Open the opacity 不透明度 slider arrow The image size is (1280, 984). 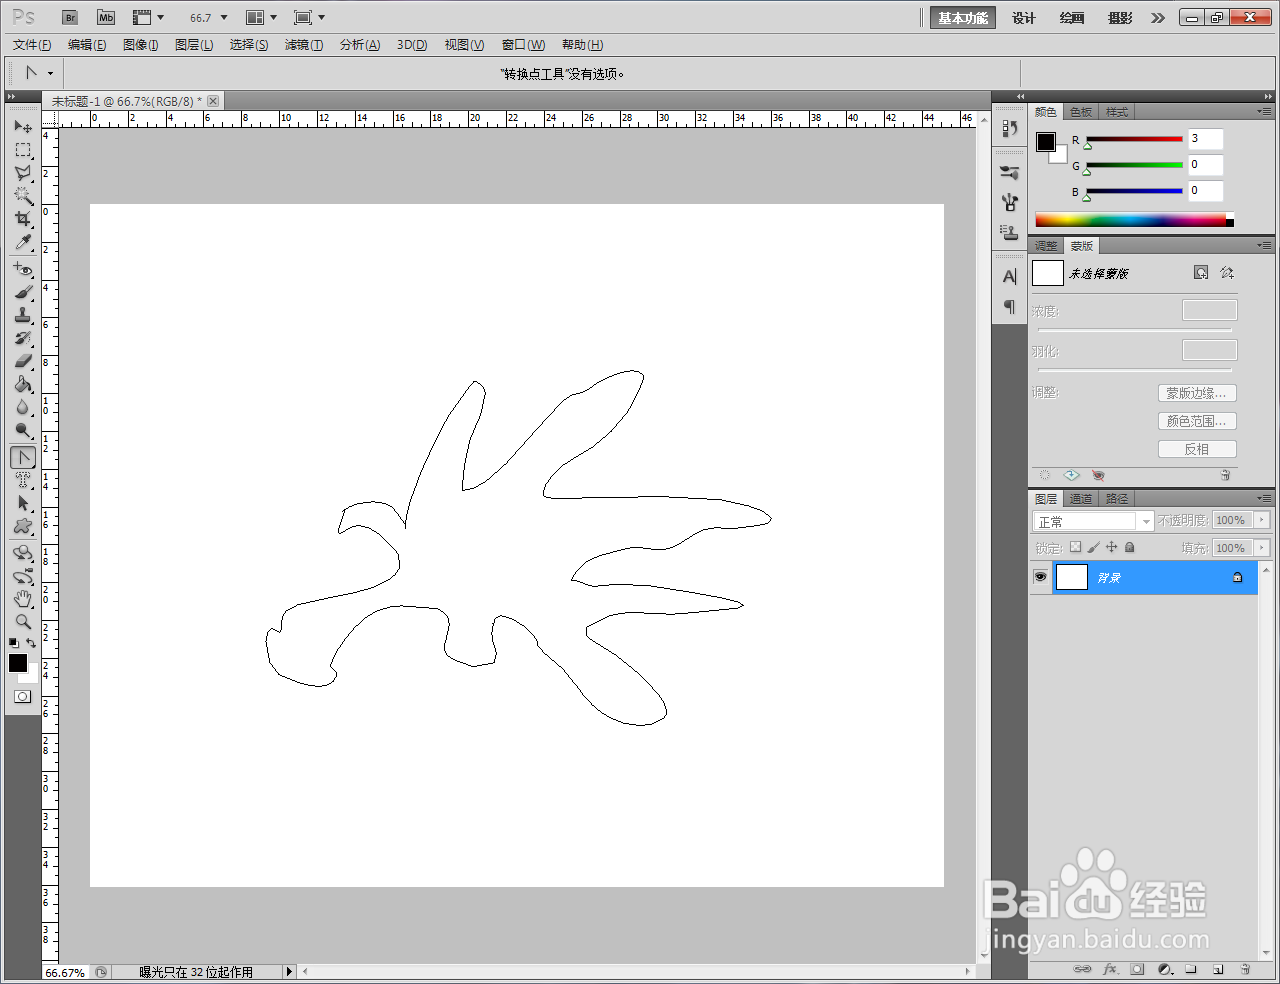coord(1262,520)
